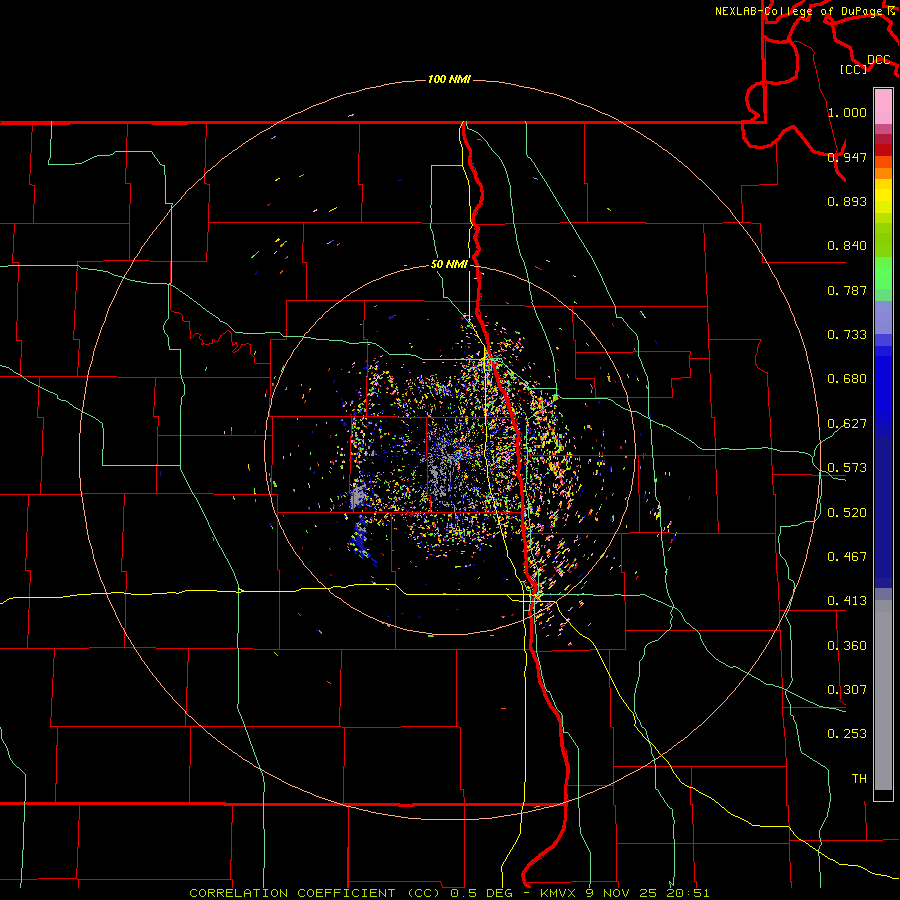
Task: Click the 0.573 legend value
Action: click(847, 468)
